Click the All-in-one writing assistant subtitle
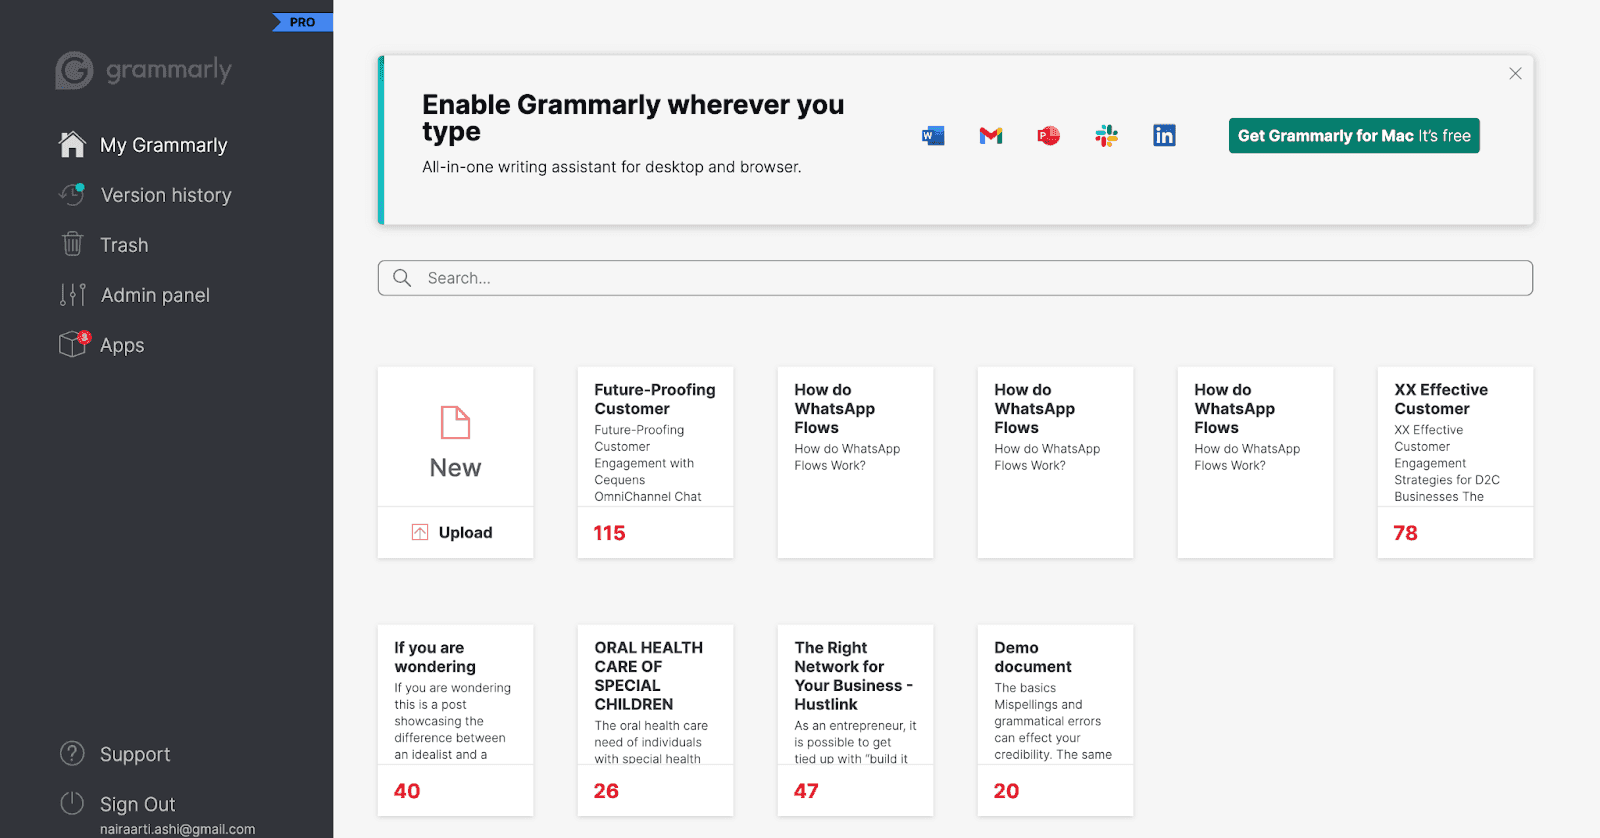The image size is (1600, 838). [x=611, y=167]
